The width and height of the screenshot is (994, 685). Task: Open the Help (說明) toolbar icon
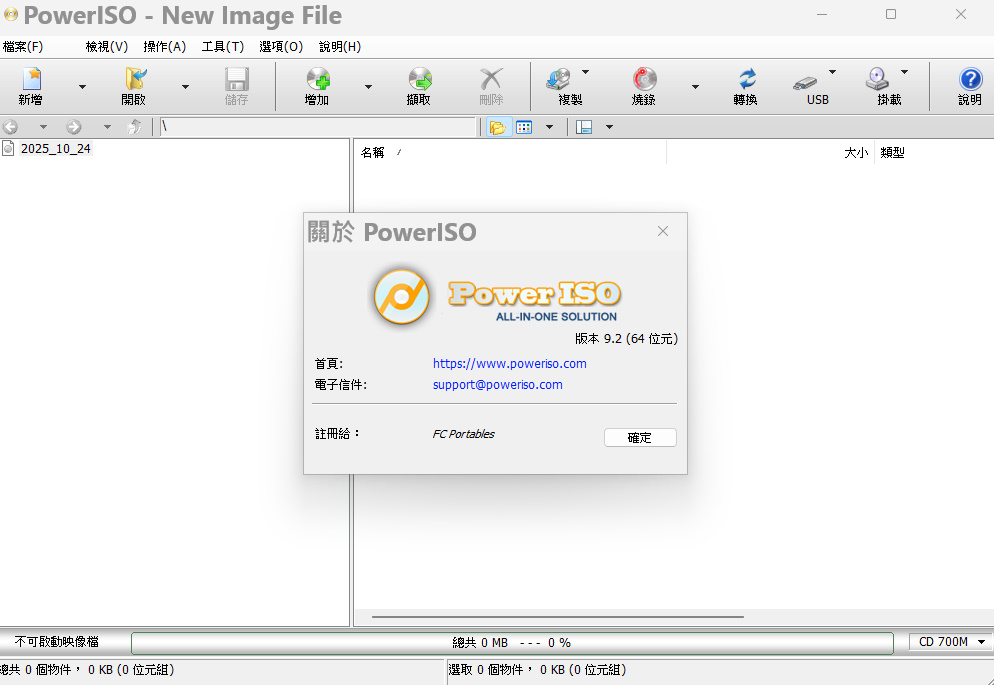969,80
